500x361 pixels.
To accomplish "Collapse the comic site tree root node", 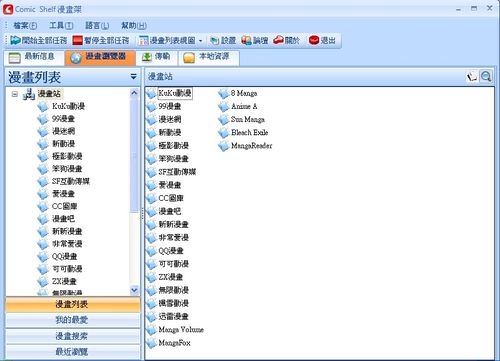I will [x=14, y=94].
